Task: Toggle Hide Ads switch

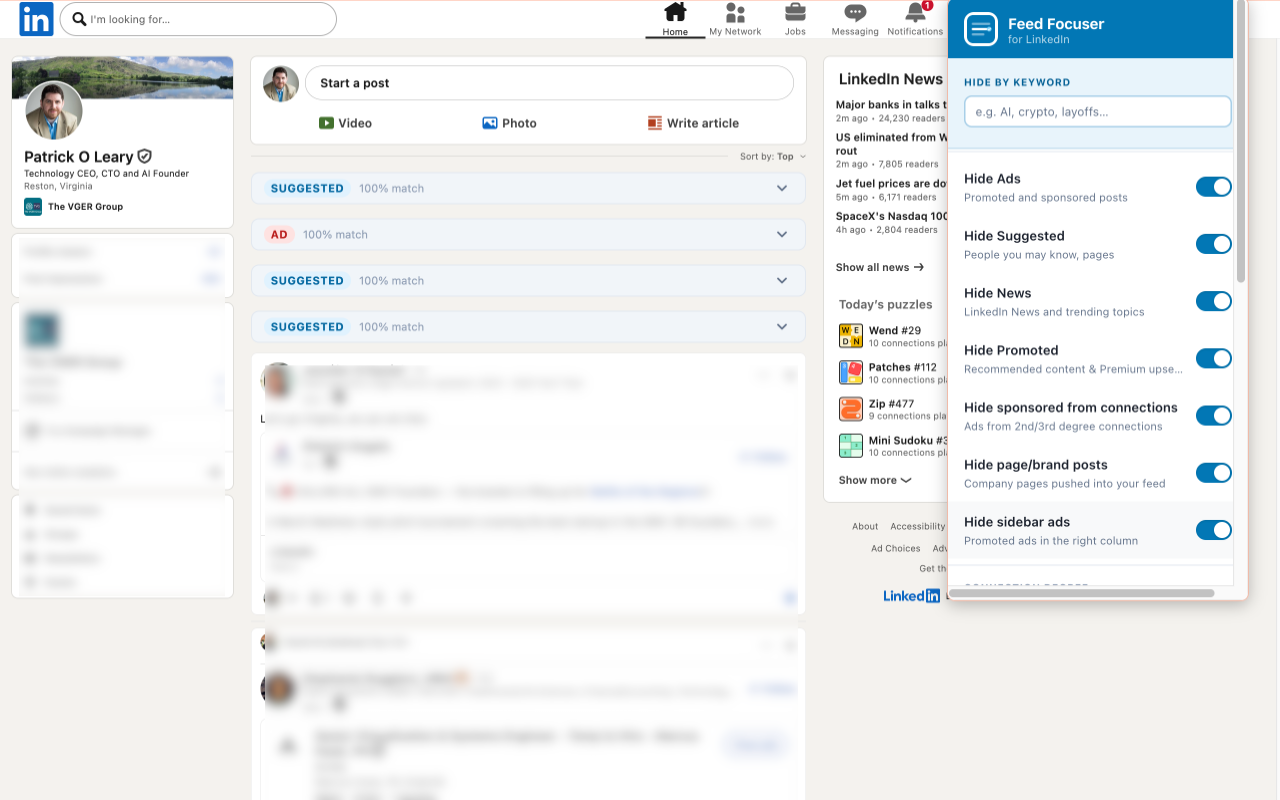Action: (1214, 187)
